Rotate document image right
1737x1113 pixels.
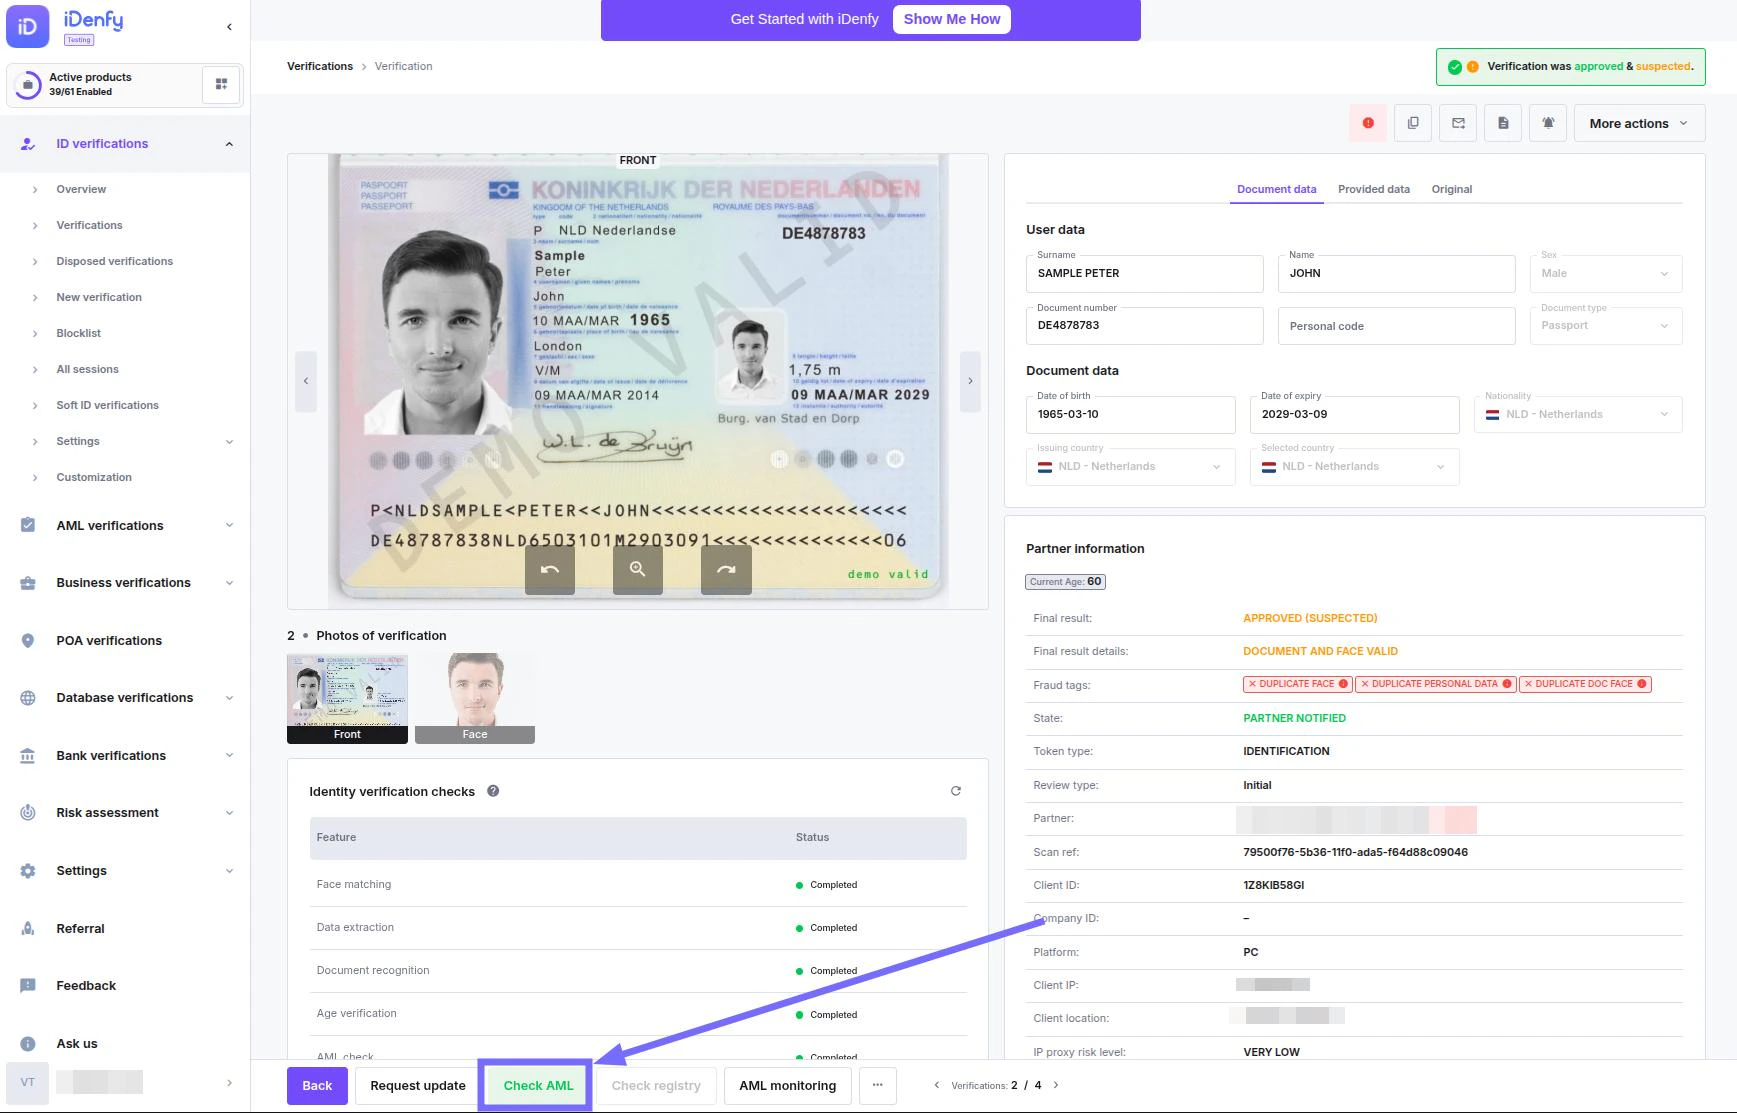coord(726,569)
